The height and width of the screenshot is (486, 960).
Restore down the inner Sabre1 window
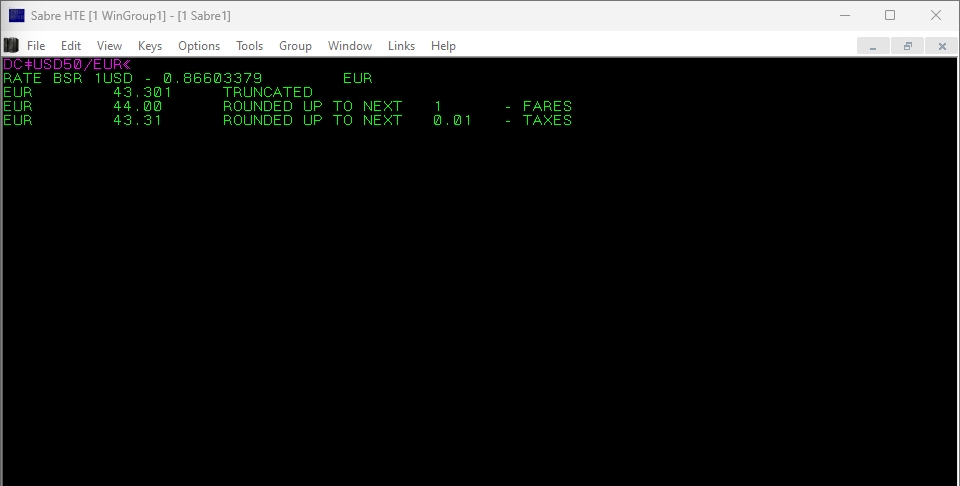pyautogui.click(x=907, y=46)
